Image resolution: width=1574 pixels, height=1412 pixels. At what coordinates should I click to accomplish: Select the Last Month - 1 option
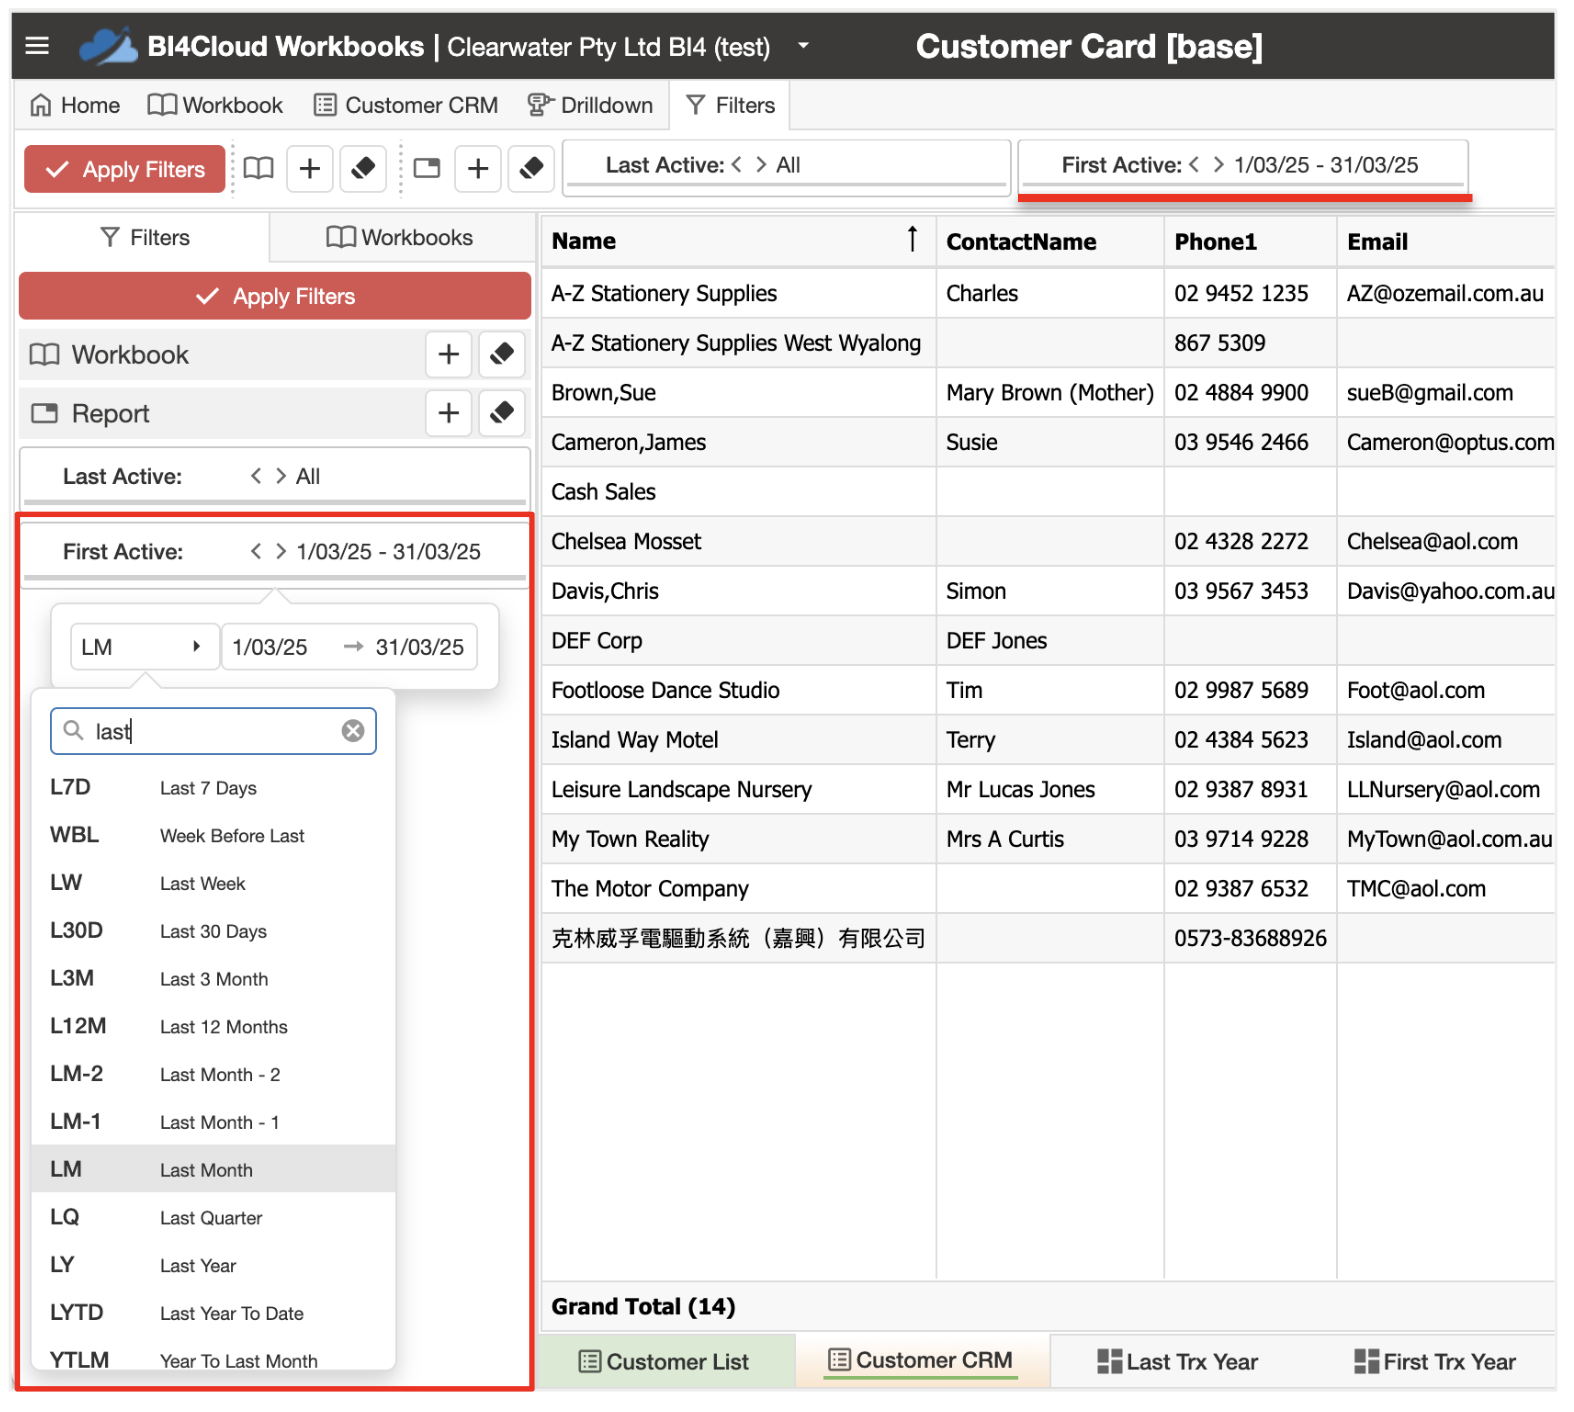(213, 1122)
